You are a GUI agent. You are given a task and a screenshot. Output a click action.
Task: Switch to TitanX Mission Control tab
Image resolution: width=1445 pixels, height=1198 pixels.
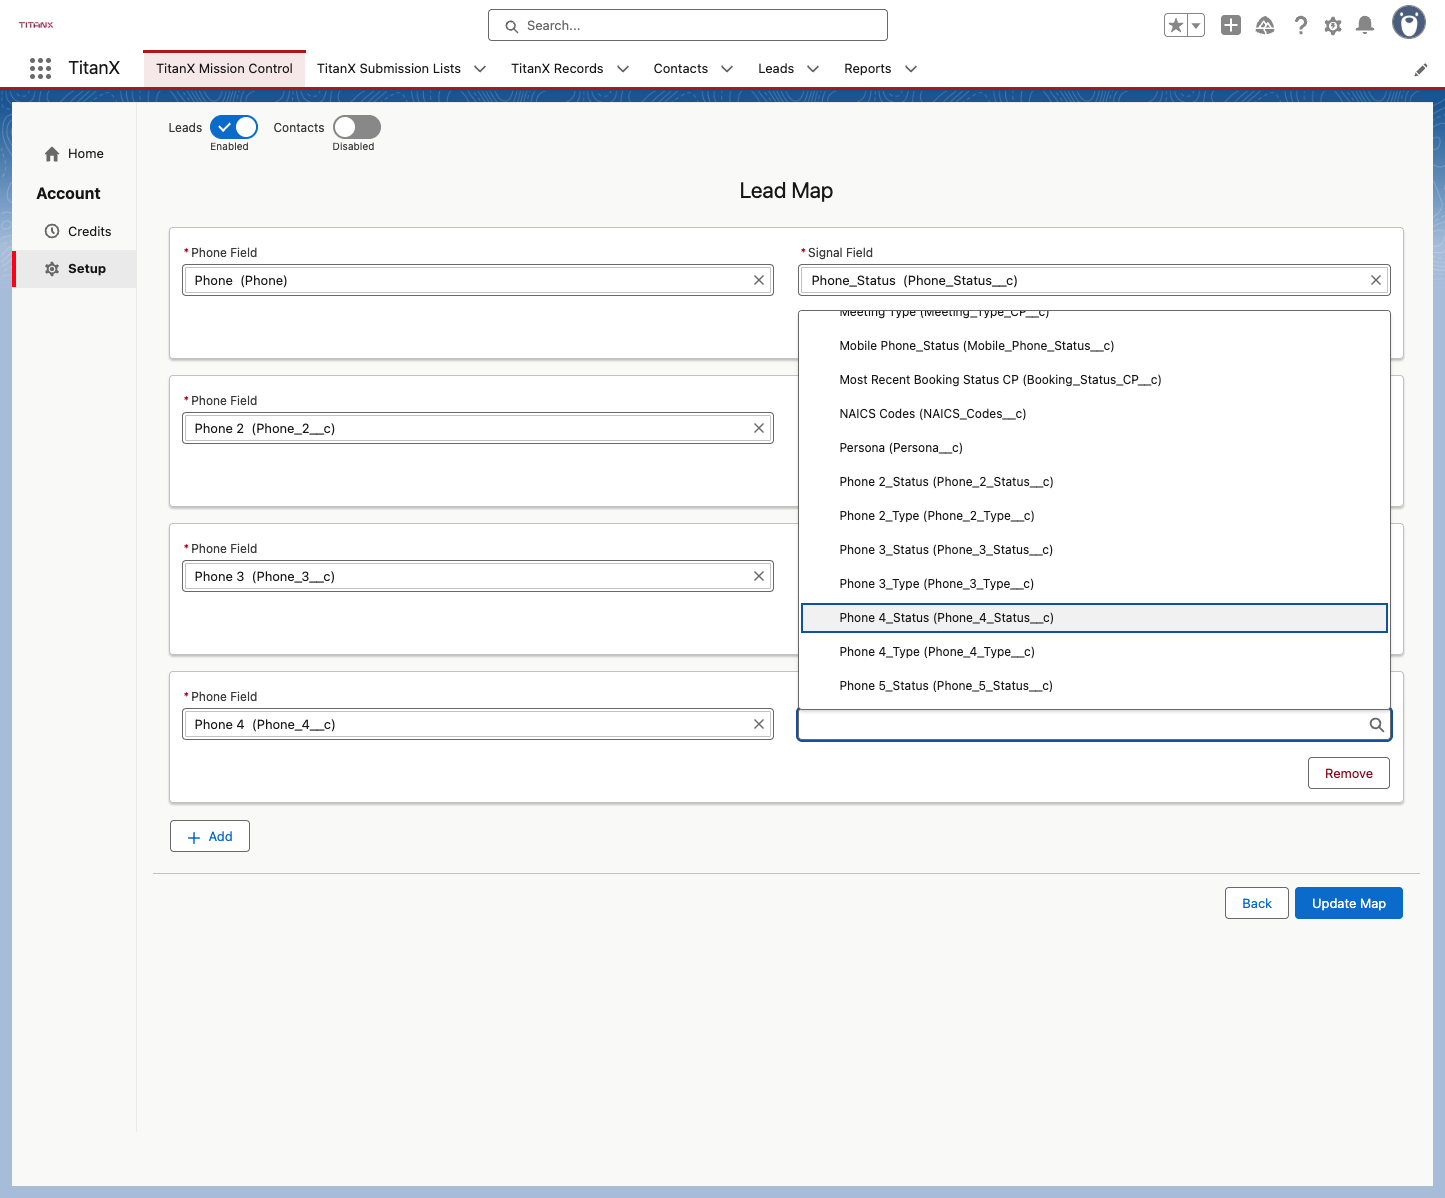224,69
